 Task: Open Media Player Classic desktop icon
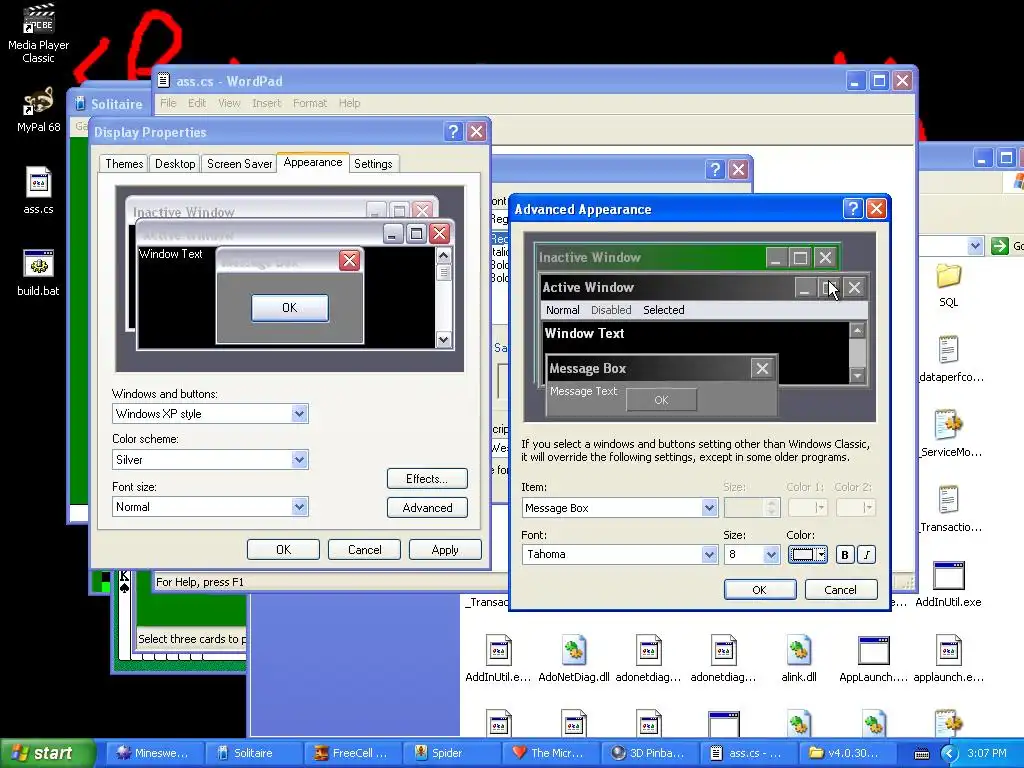coord(39,33)
